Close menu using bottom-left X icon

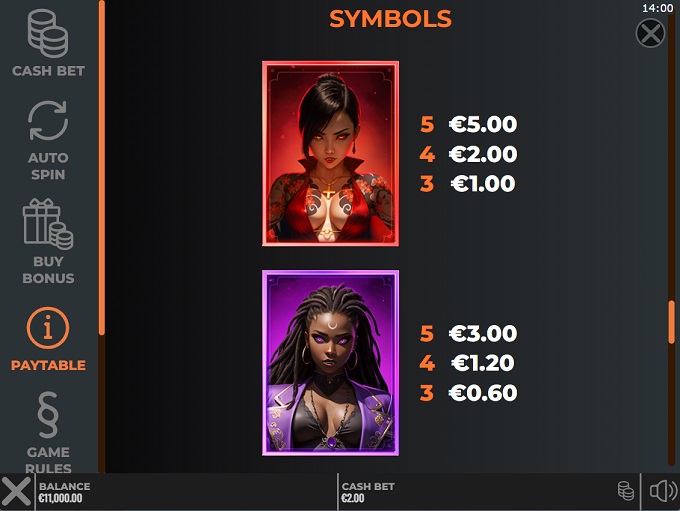tap(16, 491)
